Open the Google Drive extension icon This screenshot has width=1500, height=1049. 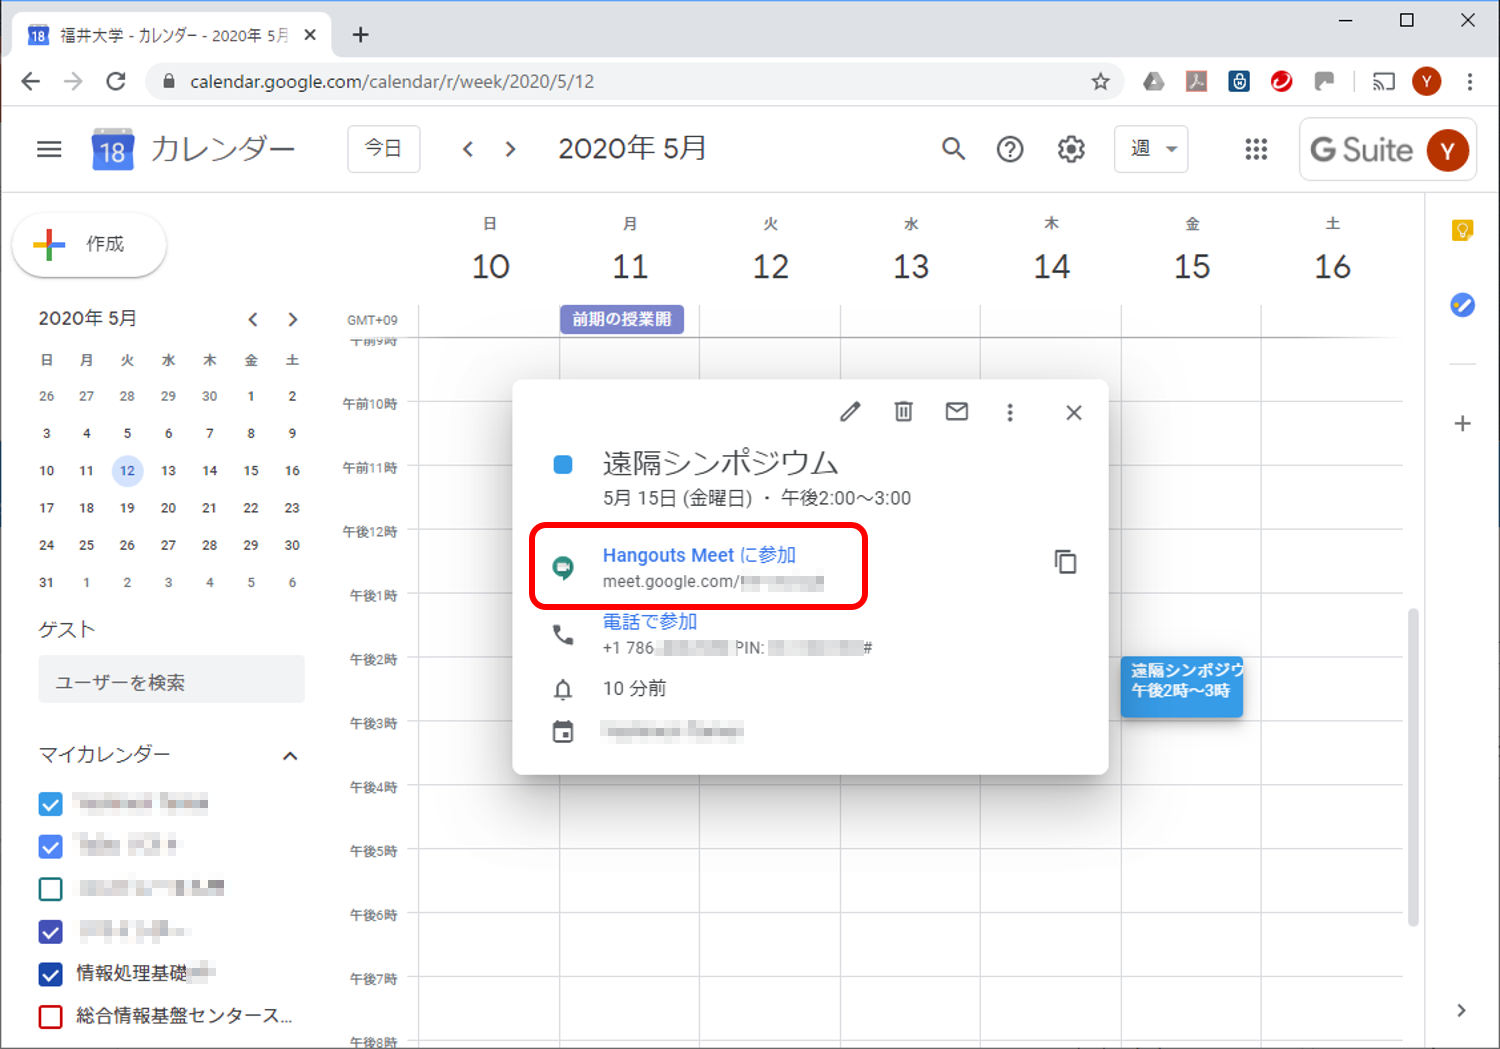click(1153, 82)
